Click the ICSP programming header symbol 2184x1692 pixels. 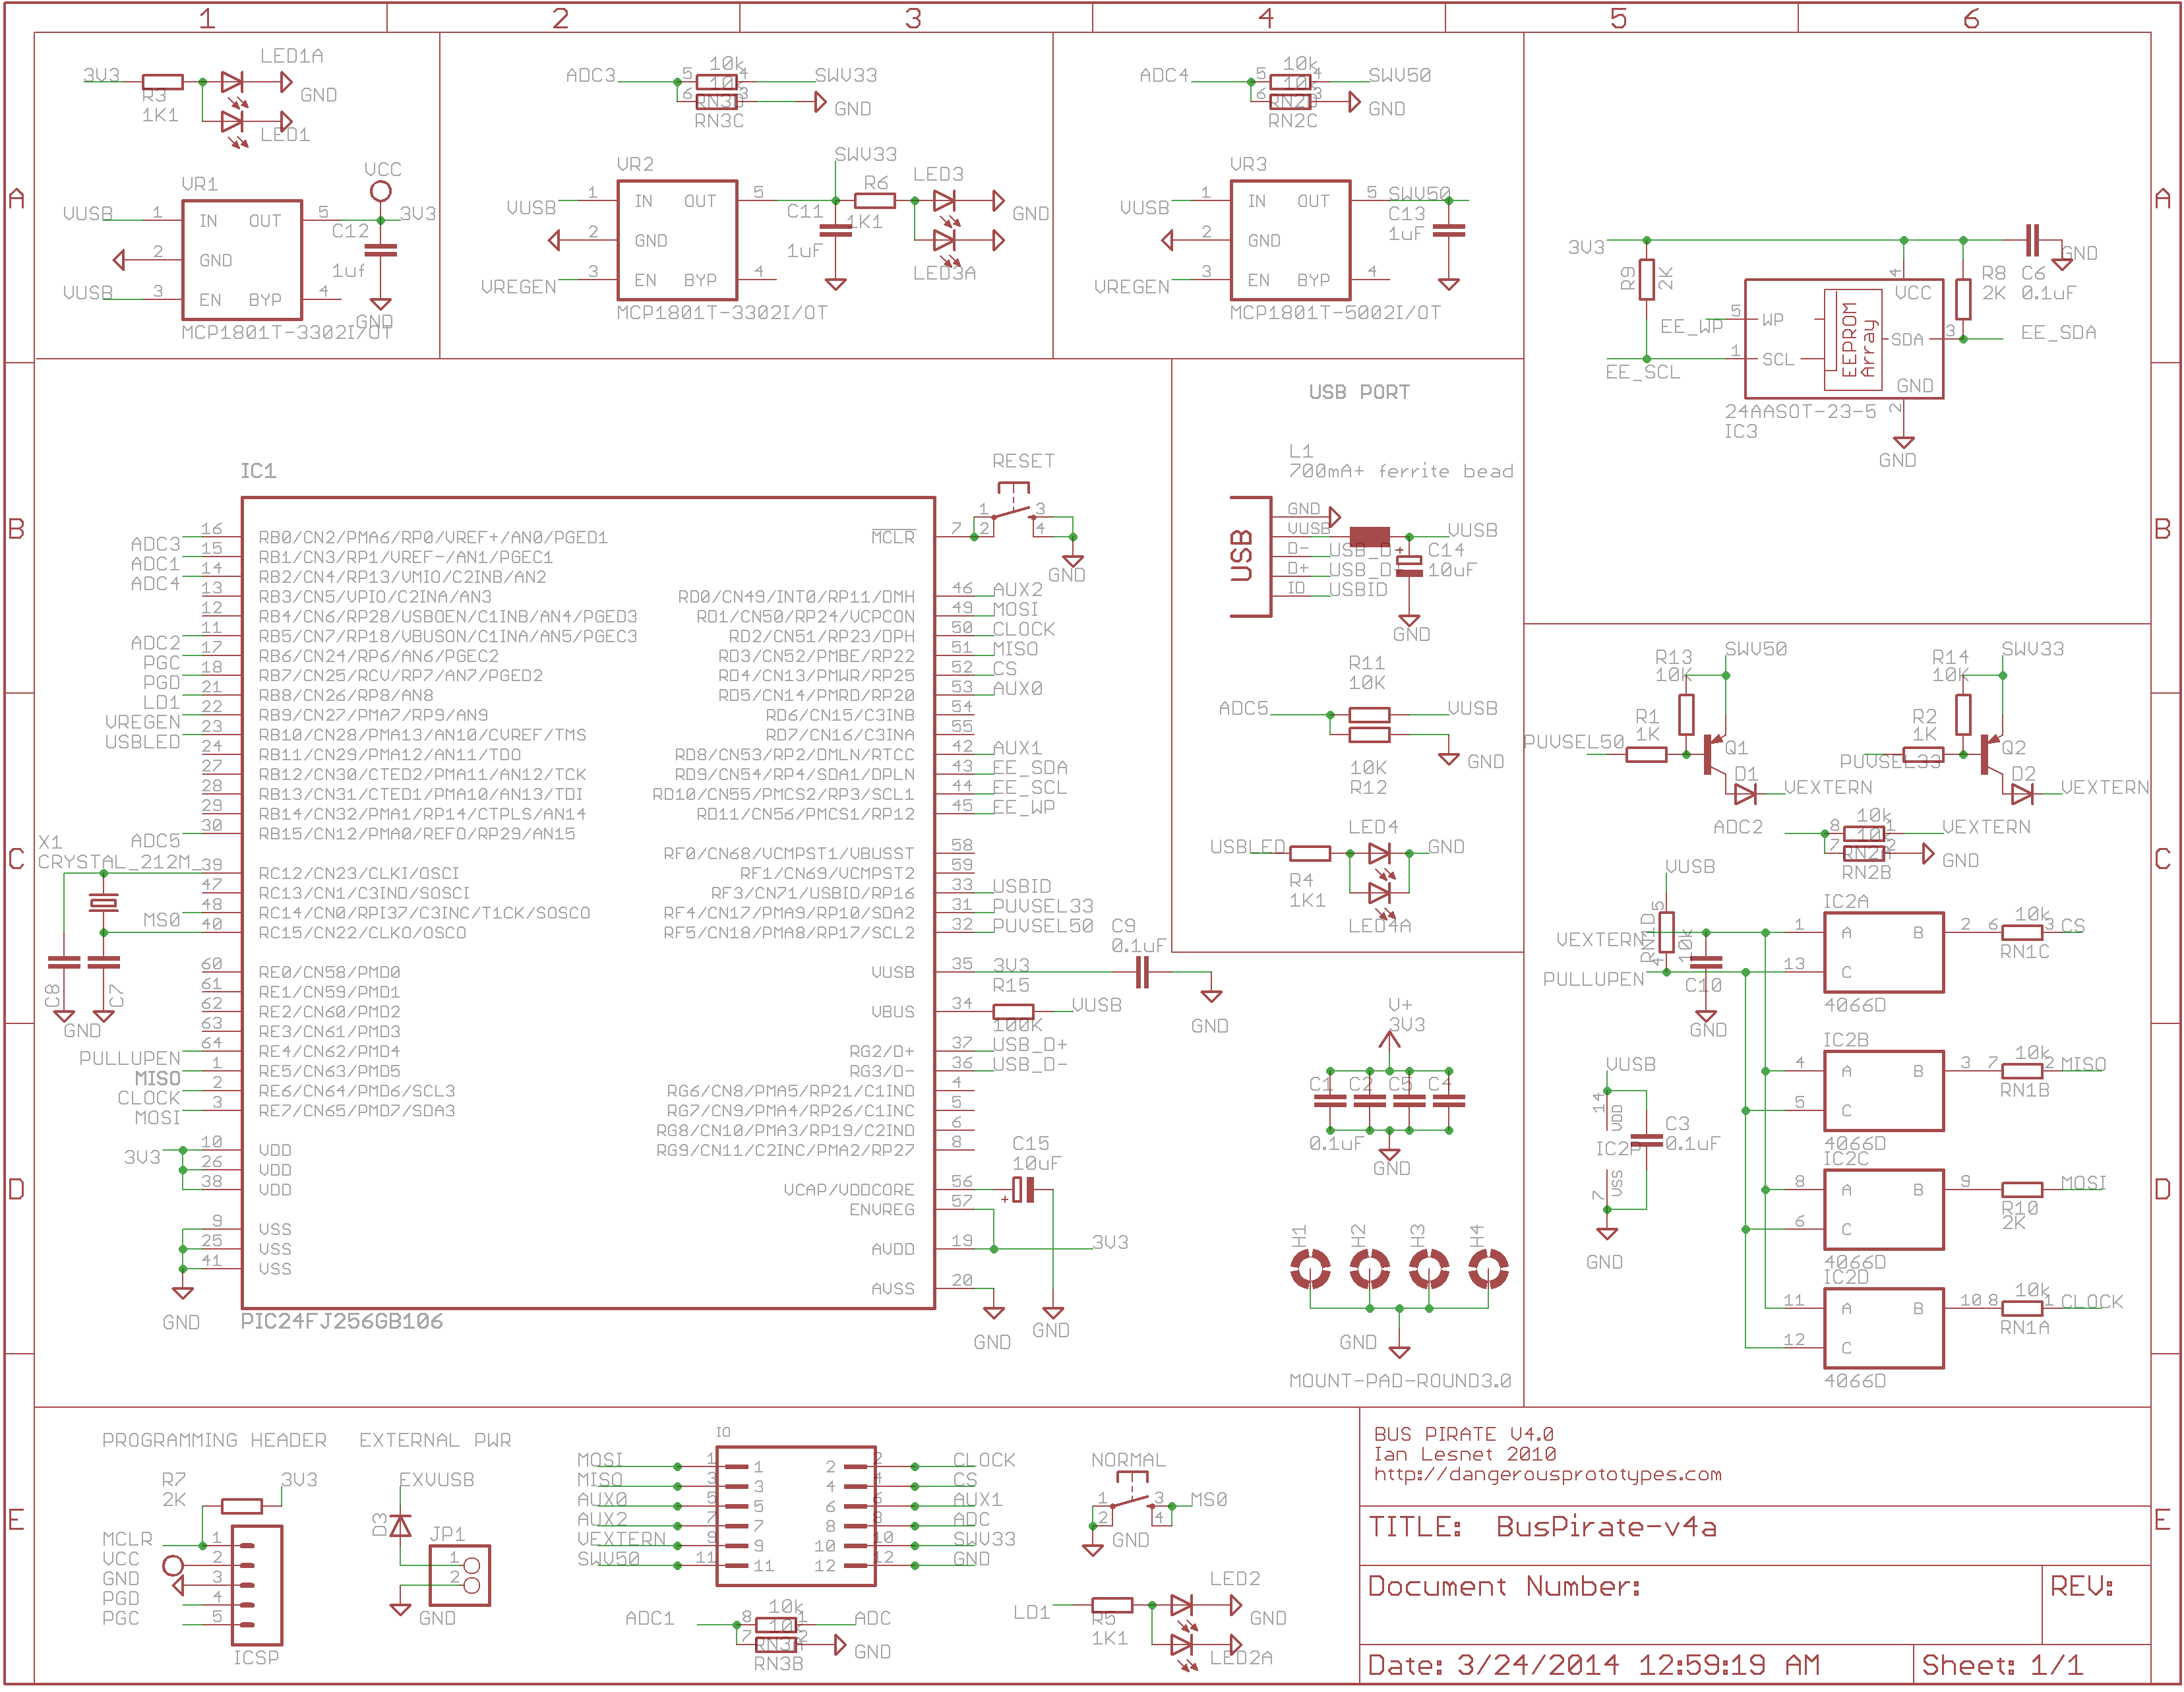pyautogui.click(x=257, y=1585)
